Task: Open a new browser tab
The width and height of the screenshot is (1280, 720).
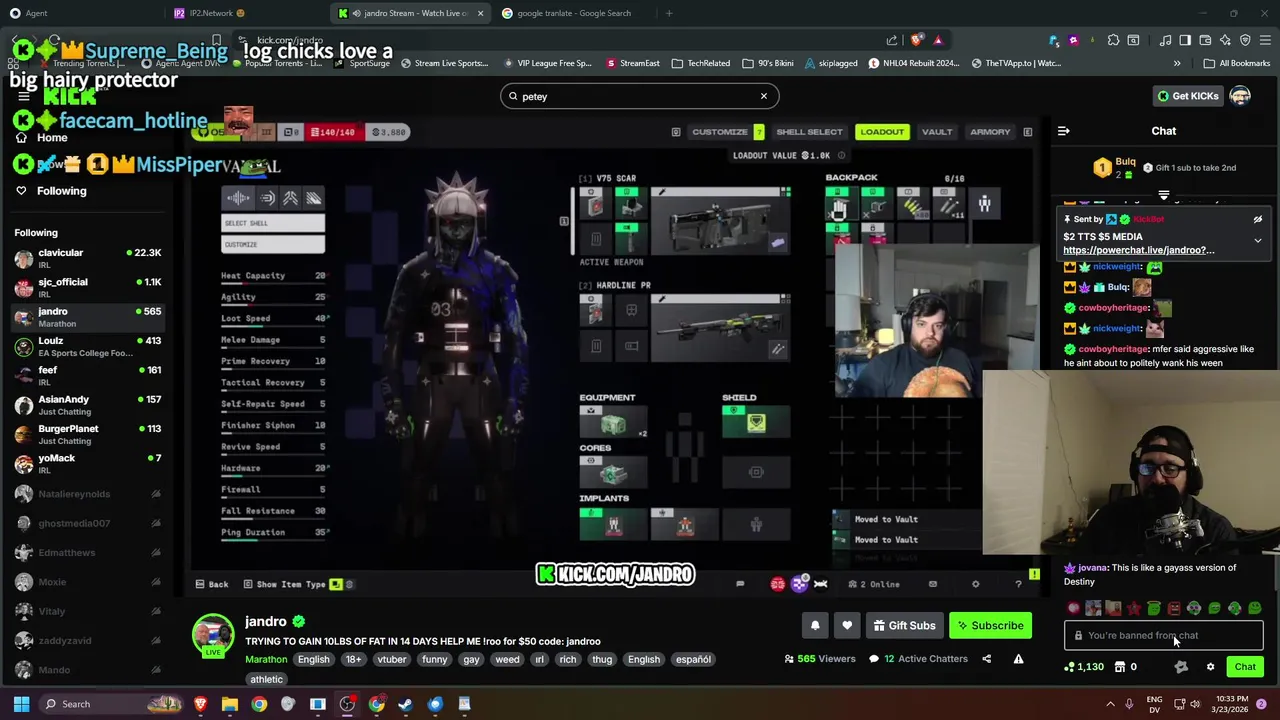Action: coord(669,13)
